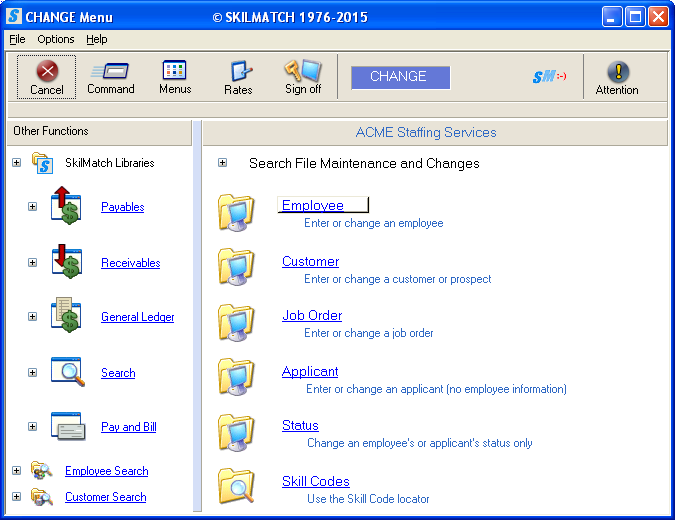Click the Employee Search folder icon
The width and height of the screenshot is (675, 520).
pos(41,470)
